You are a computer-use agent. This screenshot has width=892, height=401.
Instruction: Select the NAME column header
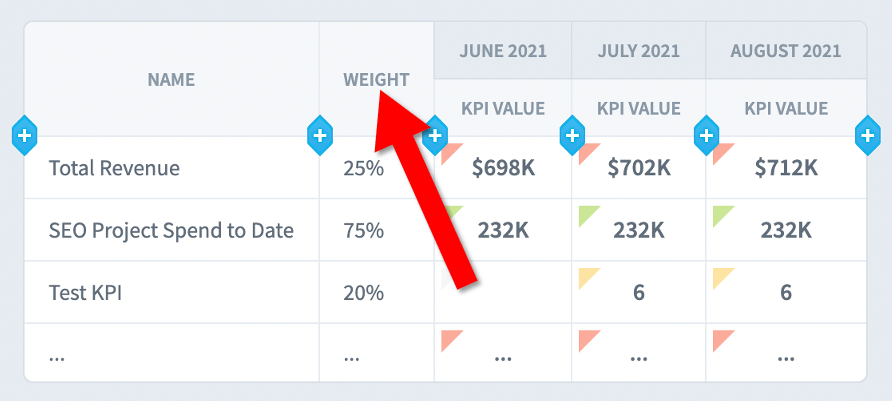pyautogui.click(x=171, y=80)
